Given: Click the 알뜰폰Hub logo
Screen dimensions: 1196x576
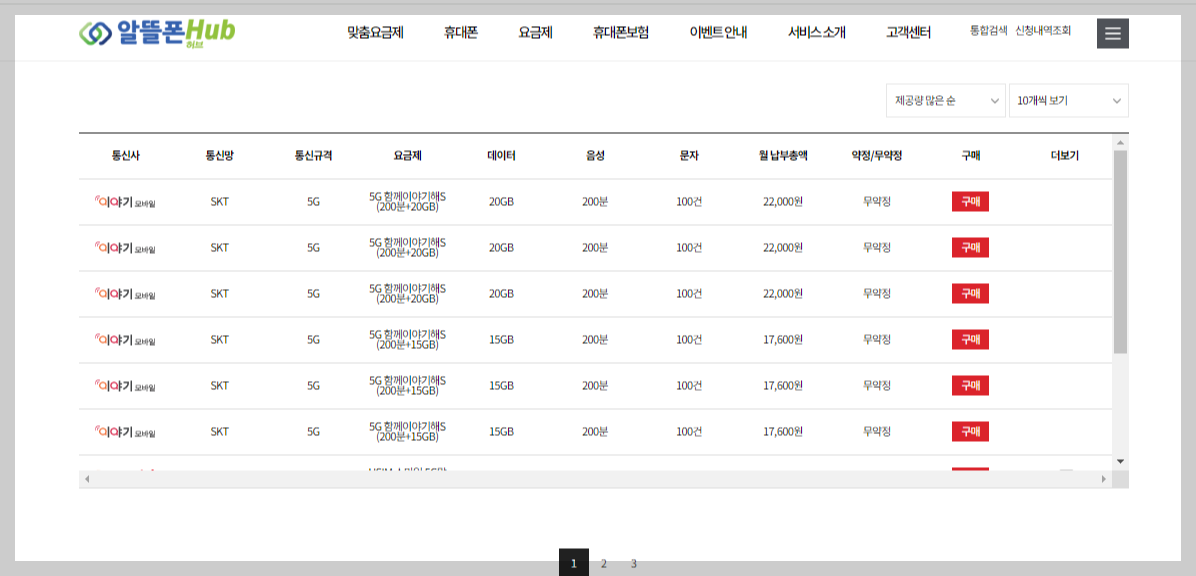Looking at the screenshot, I should 157,32.
